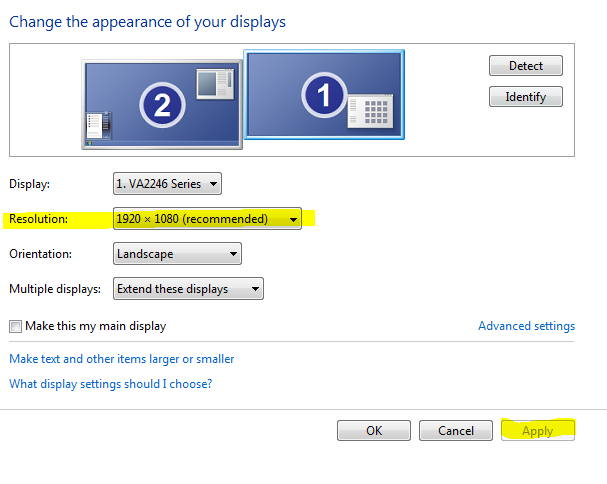Click the circled number 1 badge
The width and height of the screenshot is (607, 484).
tap(323, 97)
